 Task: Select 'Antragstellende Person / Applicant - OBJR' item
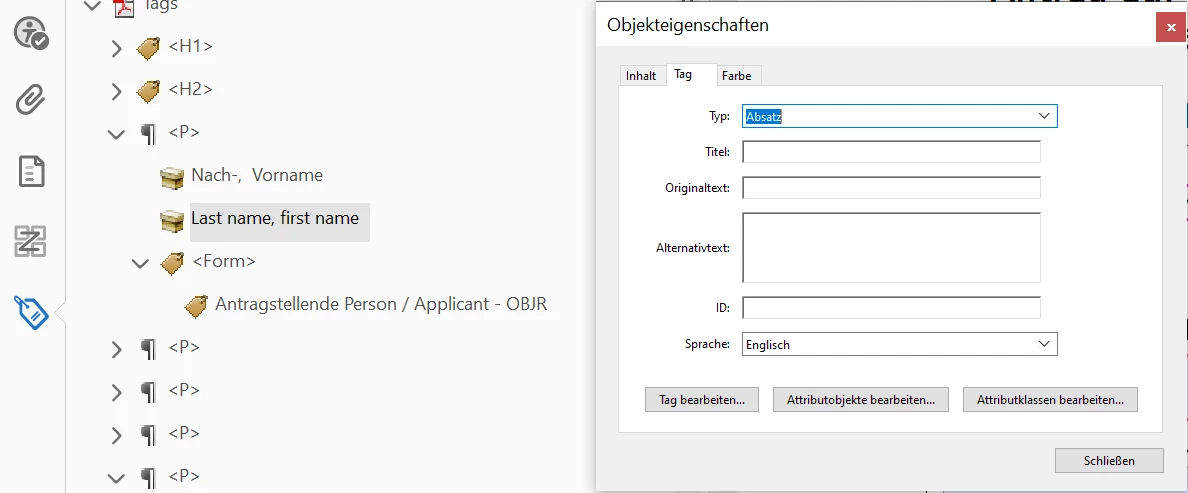coord(380,304)
